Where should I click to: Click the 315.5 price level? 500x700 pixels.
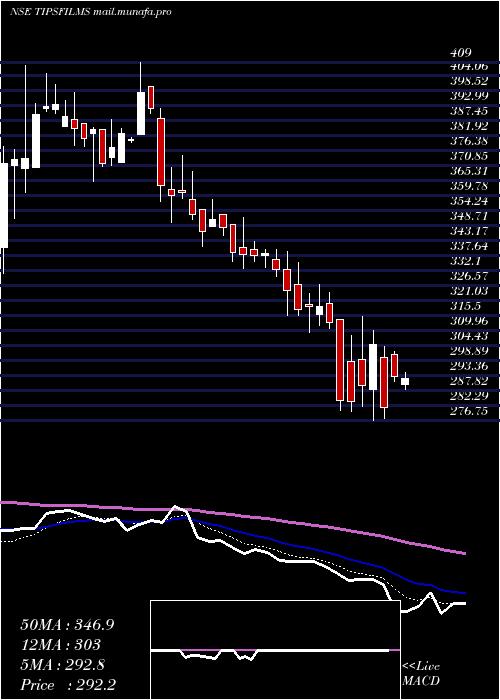pos(465,306)
